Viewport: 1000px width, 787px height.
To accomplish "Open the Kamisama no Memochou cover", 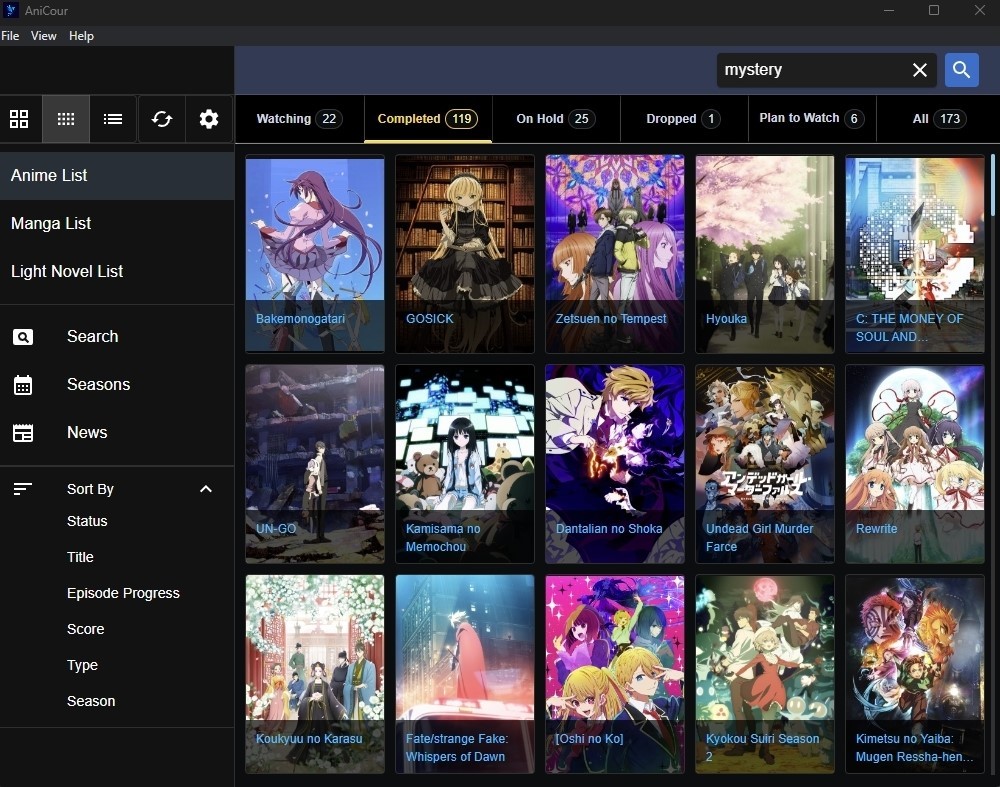I will (x=465, y=464).
